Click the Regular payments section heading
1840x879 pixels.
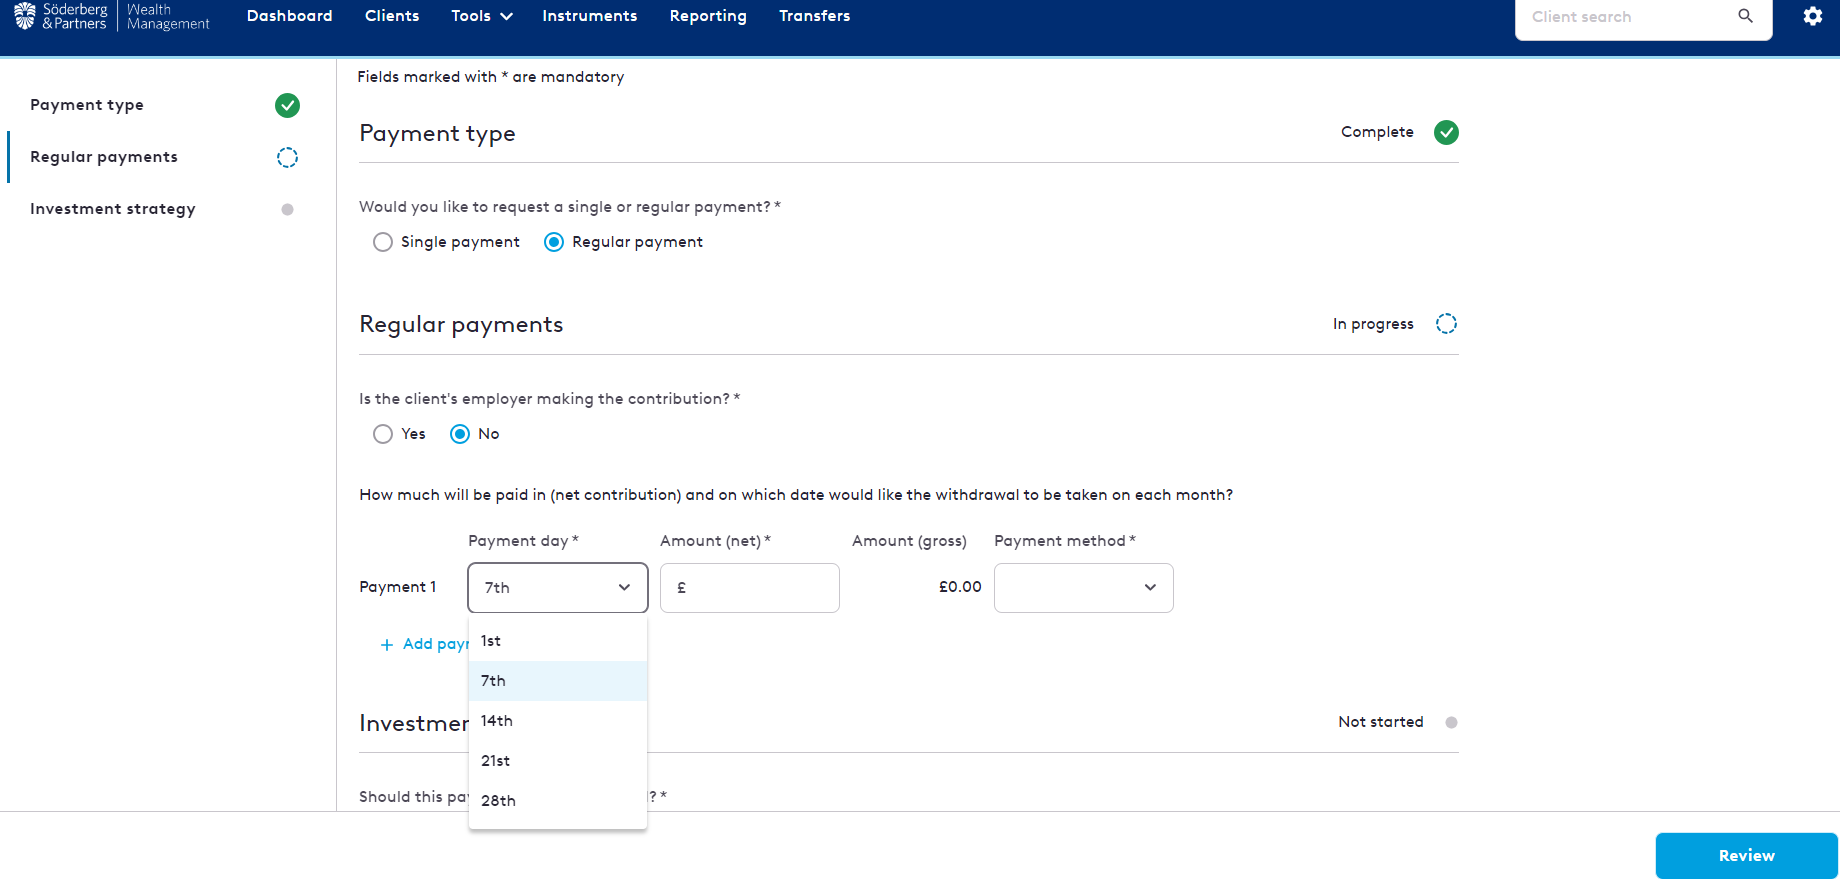(461, 324)
